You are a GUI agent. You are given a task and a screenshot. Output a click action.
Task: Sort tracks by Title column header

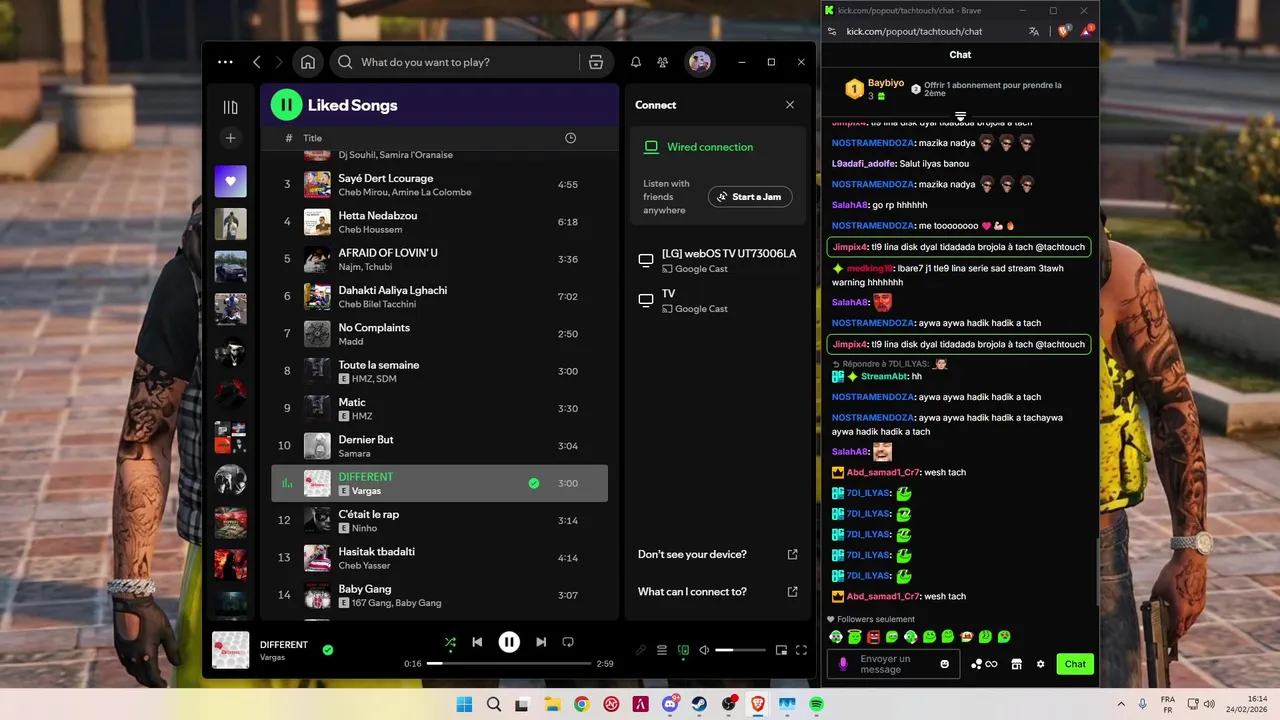click(313, 138)
